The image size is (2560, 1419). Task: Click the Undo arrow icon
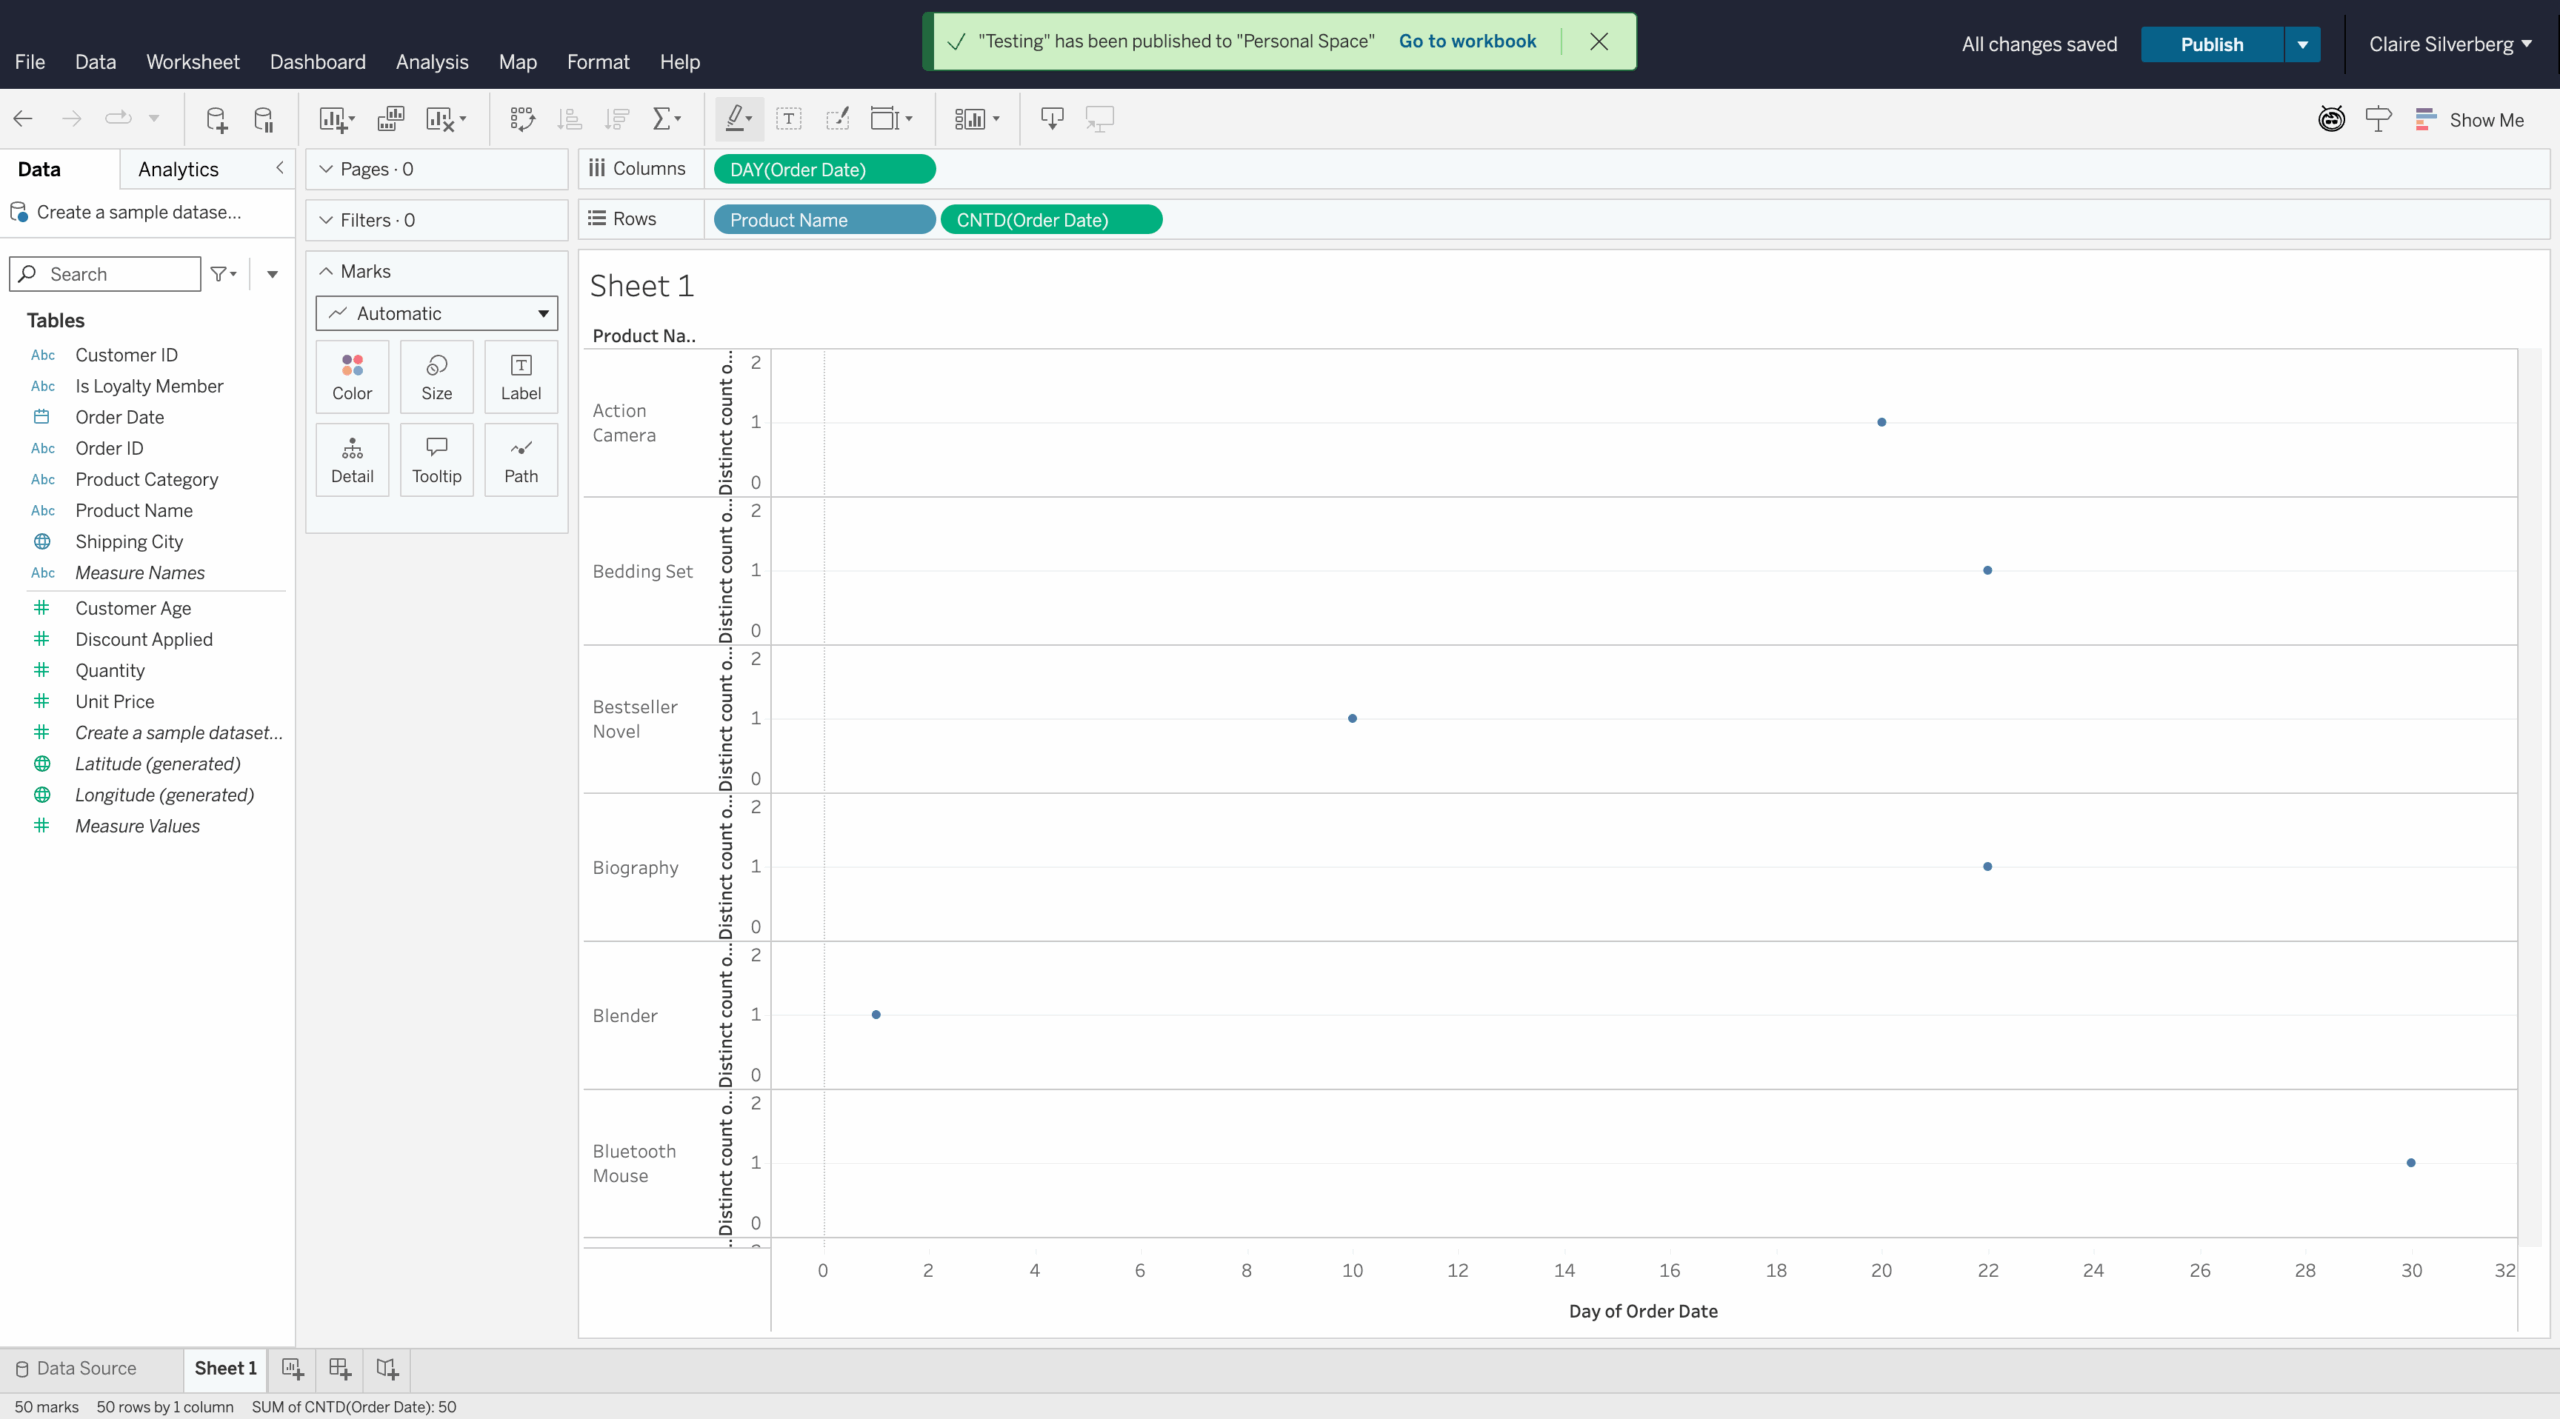tap(23, 118)
